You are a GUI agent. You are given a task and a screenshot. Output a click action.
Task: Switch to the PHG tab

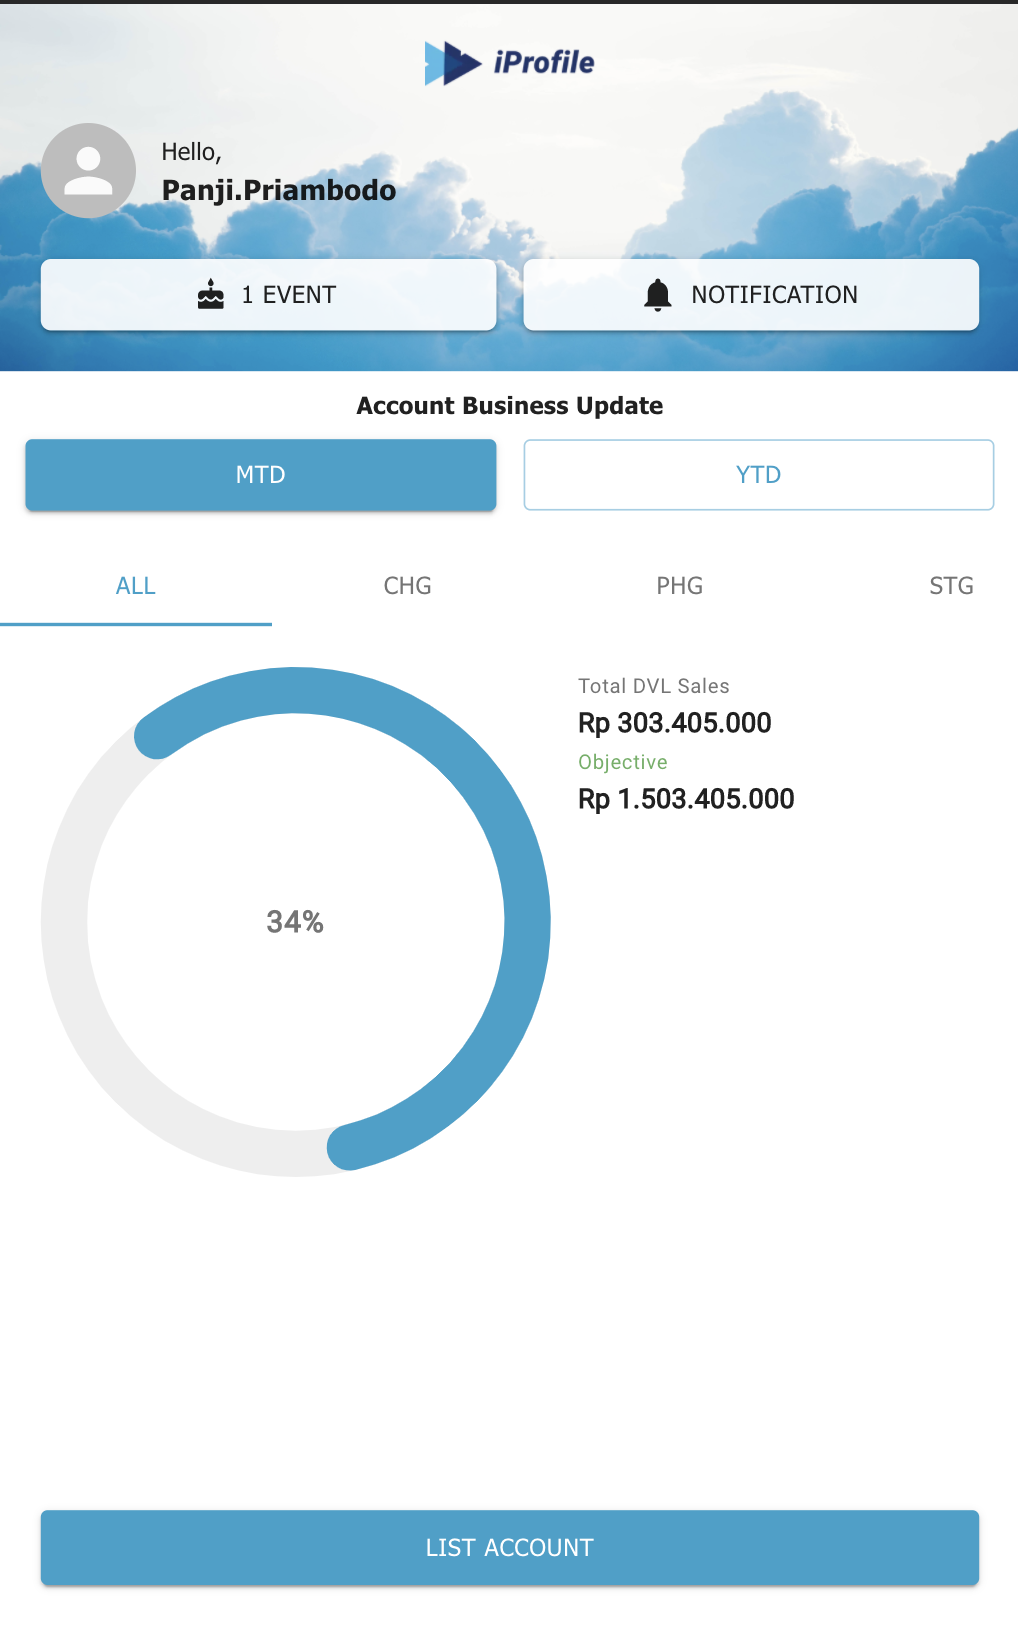(x=679, y=586)
